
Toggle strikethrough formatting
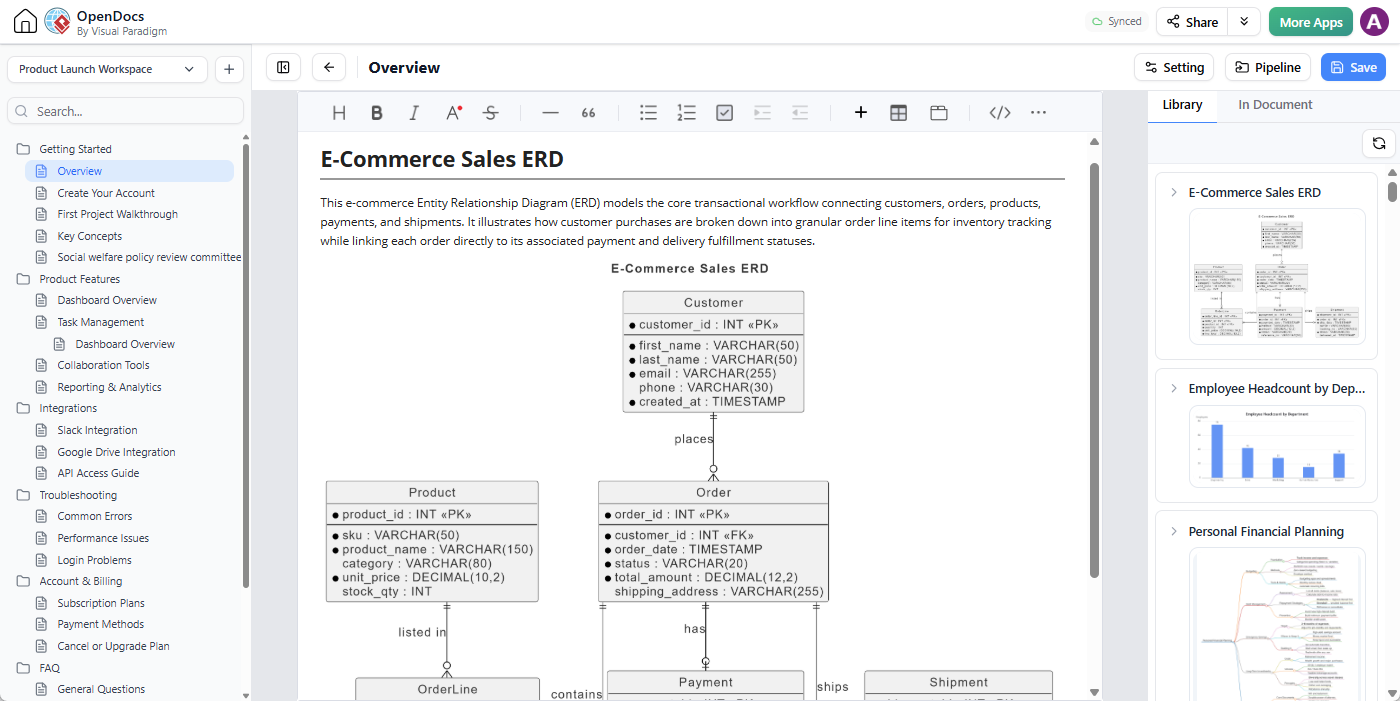(x=490, y=113)
